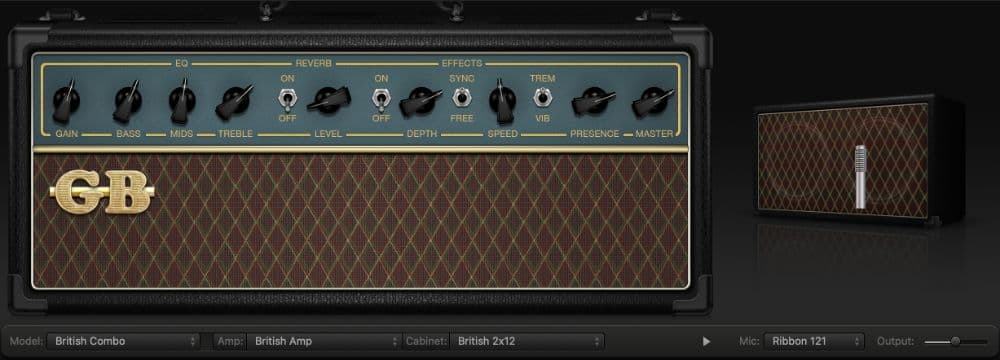This screenshot has height=360, width=1000.
Task: Click the PRESENCE label
Action: pos(594,134)
